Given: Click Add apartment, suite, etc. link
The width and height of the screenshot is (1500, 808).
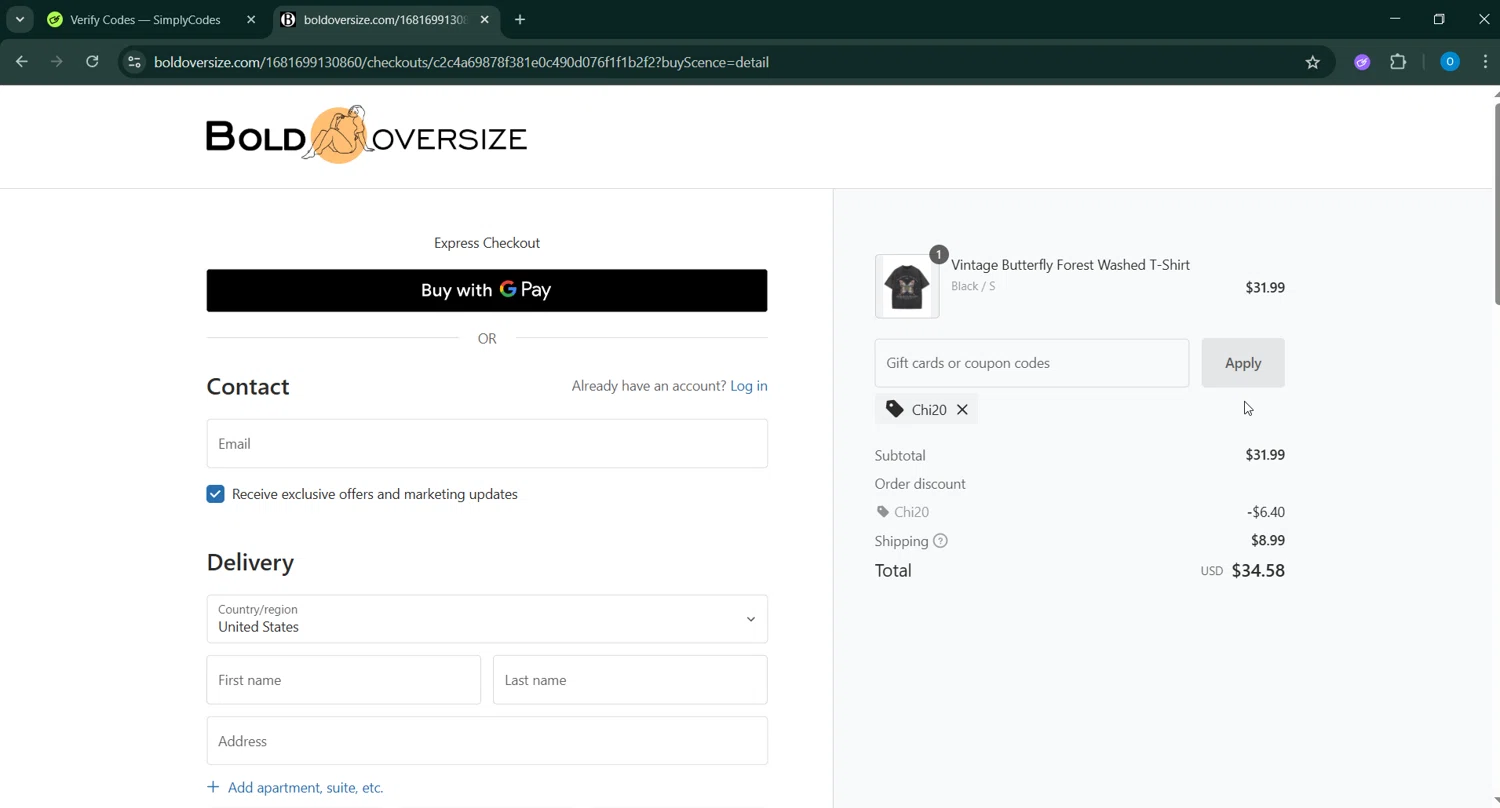Looking at the screenshot, I should pyautogui.click(x=295, y=788).
